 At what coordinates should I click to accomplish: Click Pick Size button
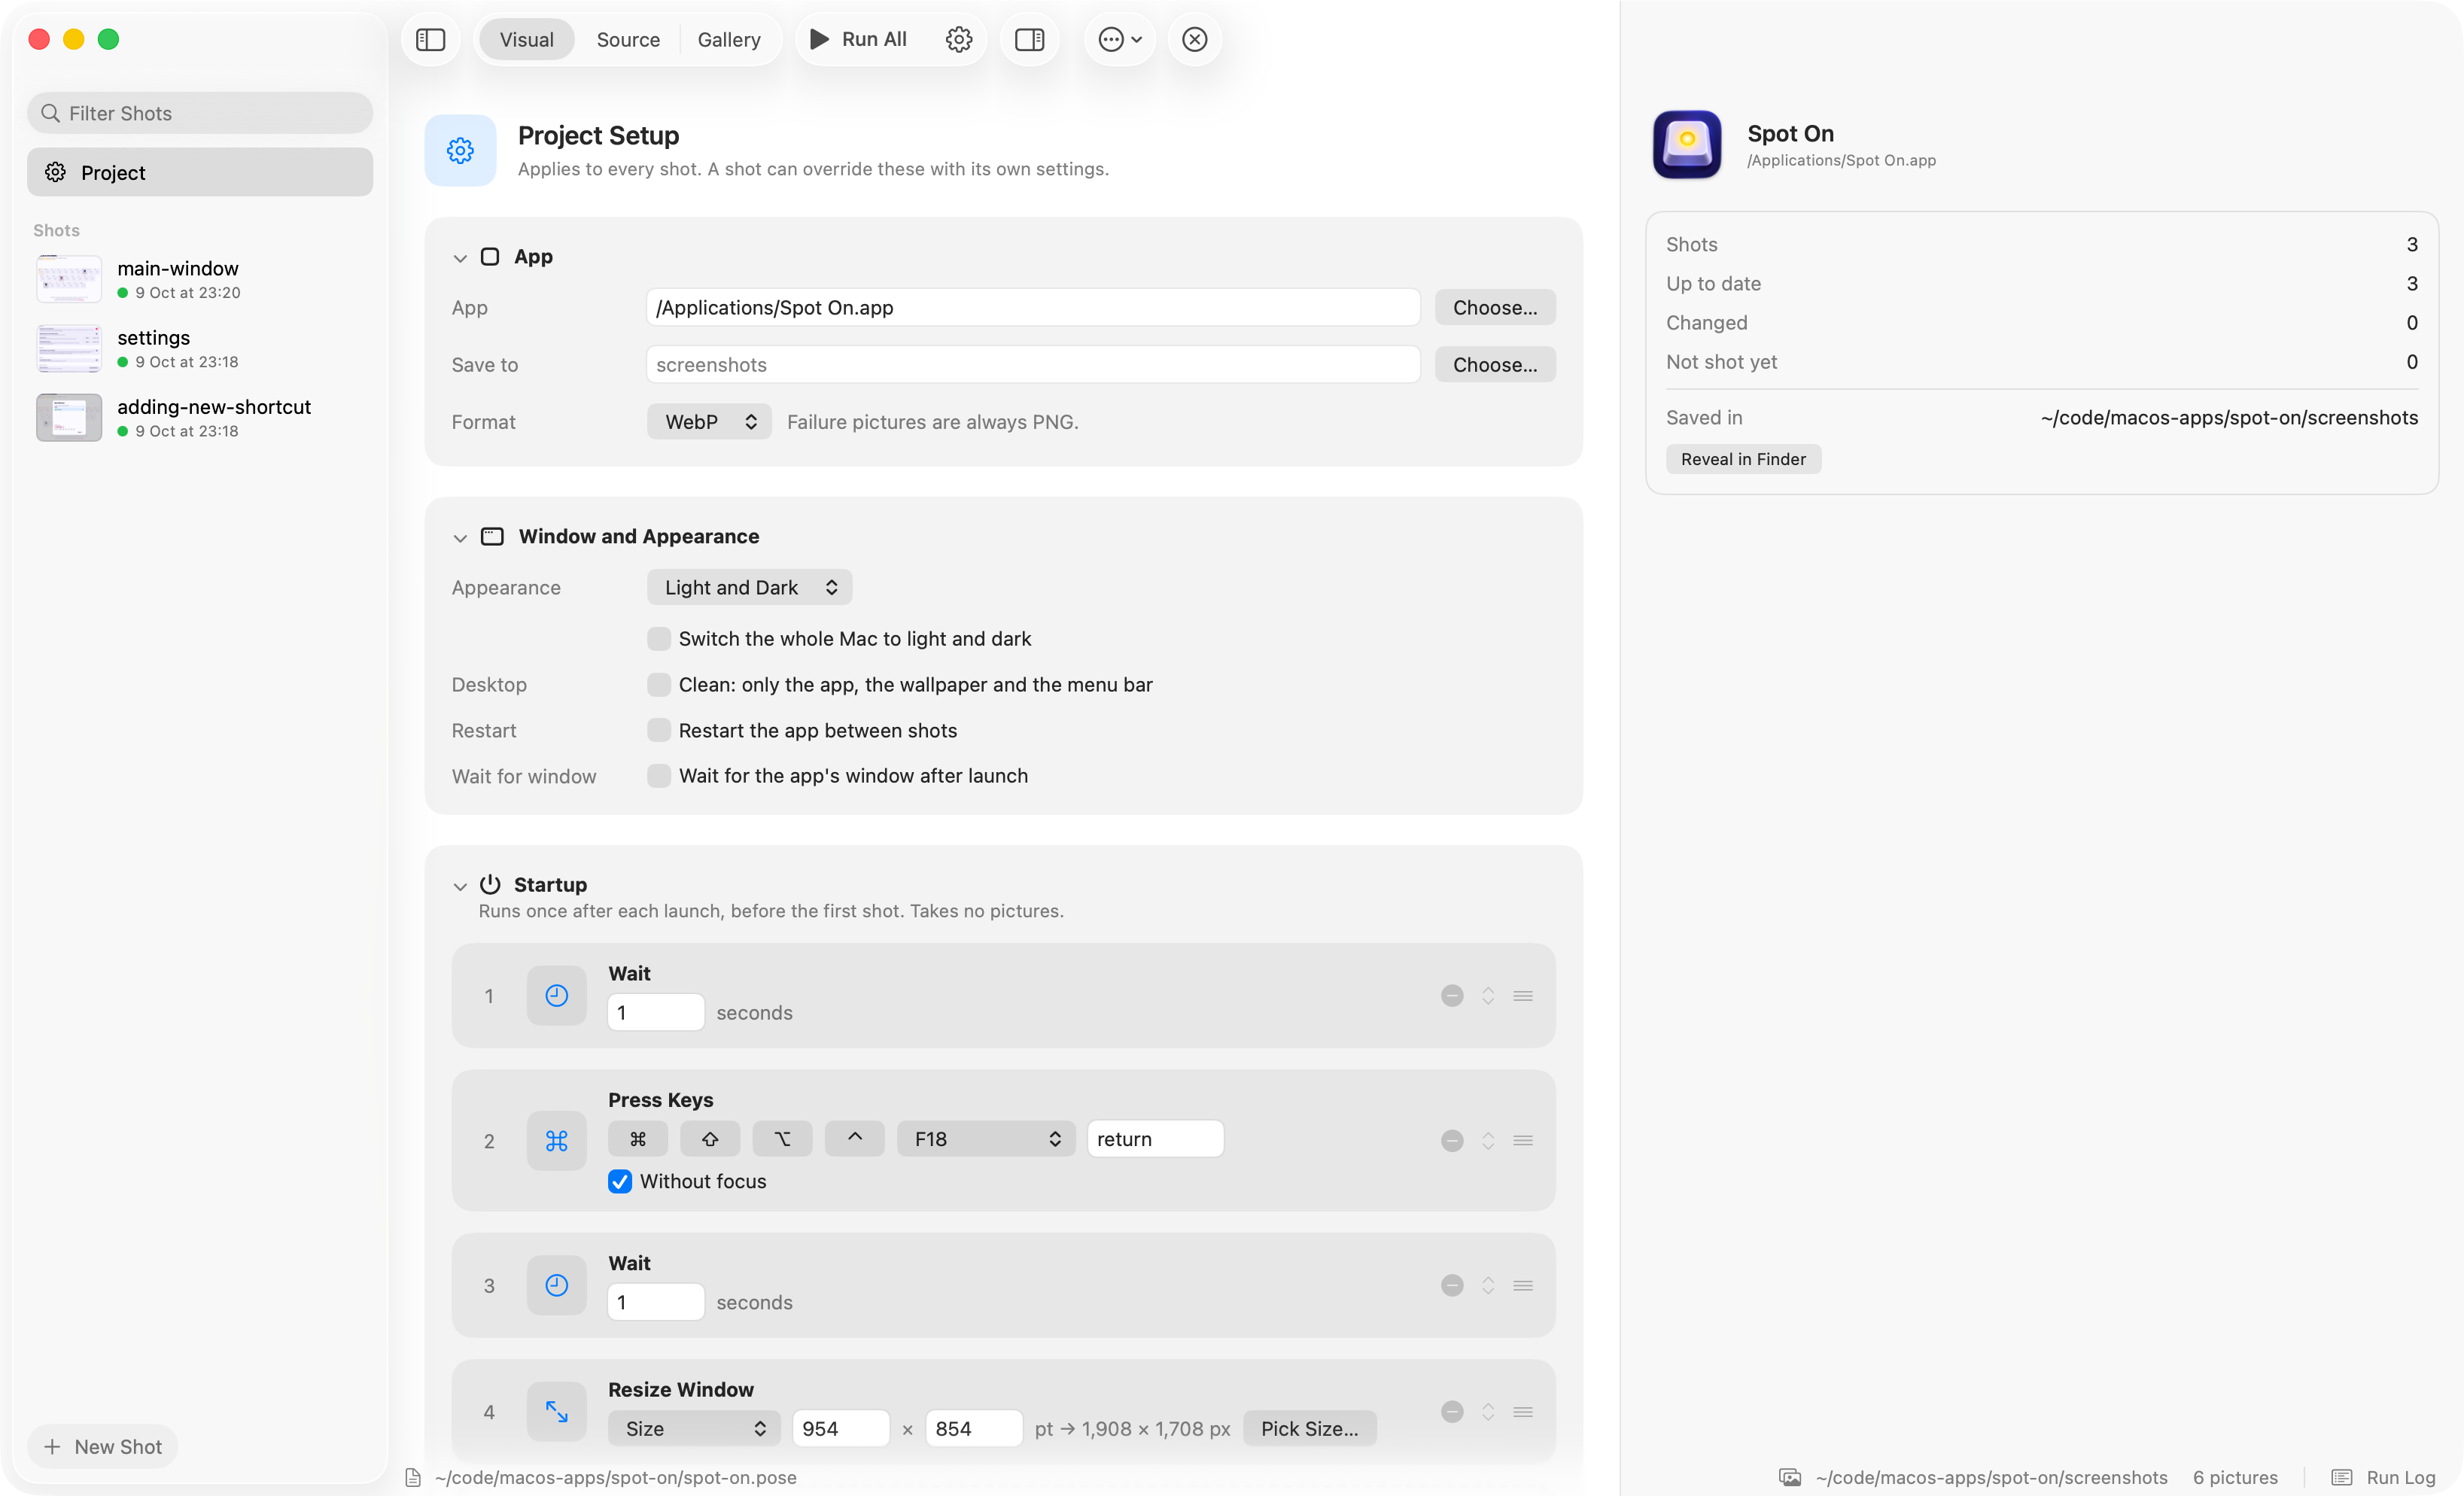[1309, 1429]
